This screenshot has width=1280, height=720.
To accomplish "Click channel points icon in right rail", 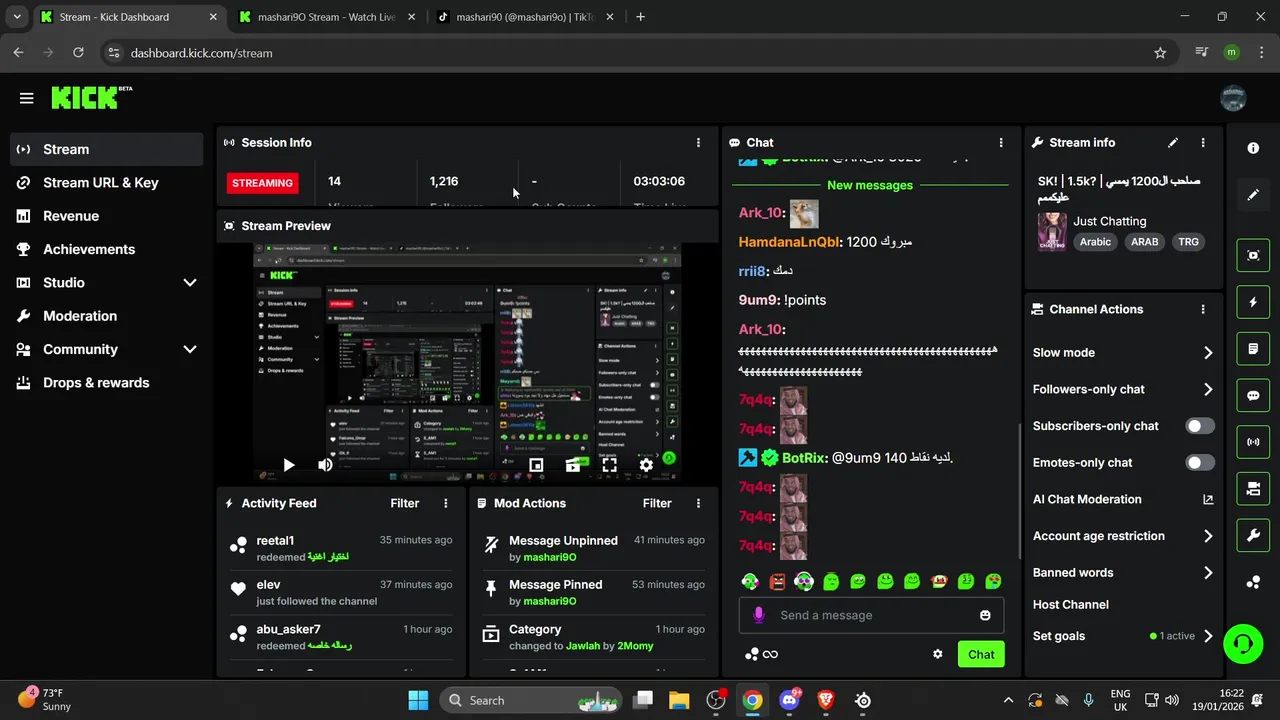I will pos(1253,582).
